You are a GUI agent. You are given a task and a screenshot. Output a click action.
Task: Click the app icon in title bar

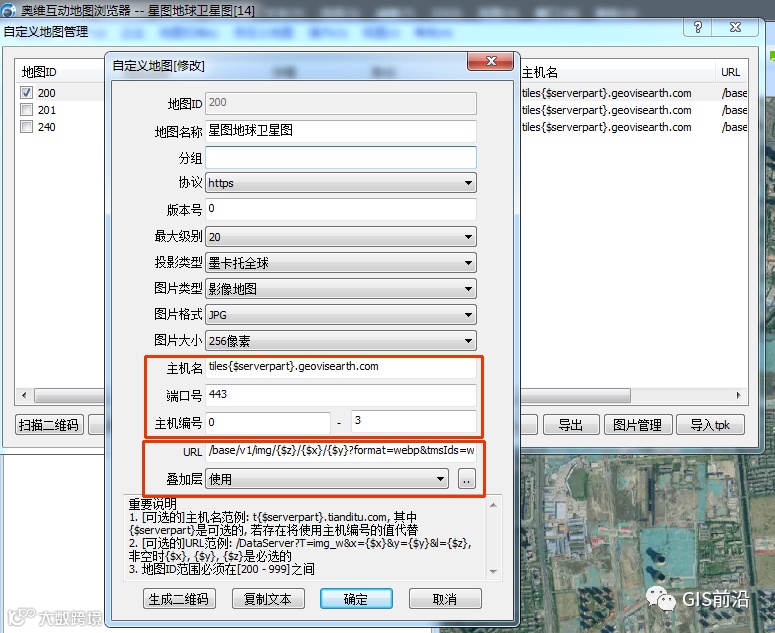click(x=8, y=10)
